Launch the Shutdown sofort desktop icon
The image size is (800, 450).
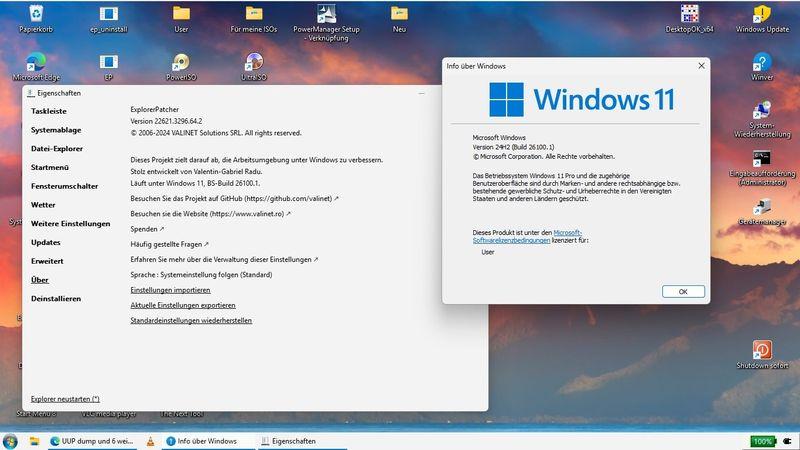pyautogui.click(x=762, y=354)
